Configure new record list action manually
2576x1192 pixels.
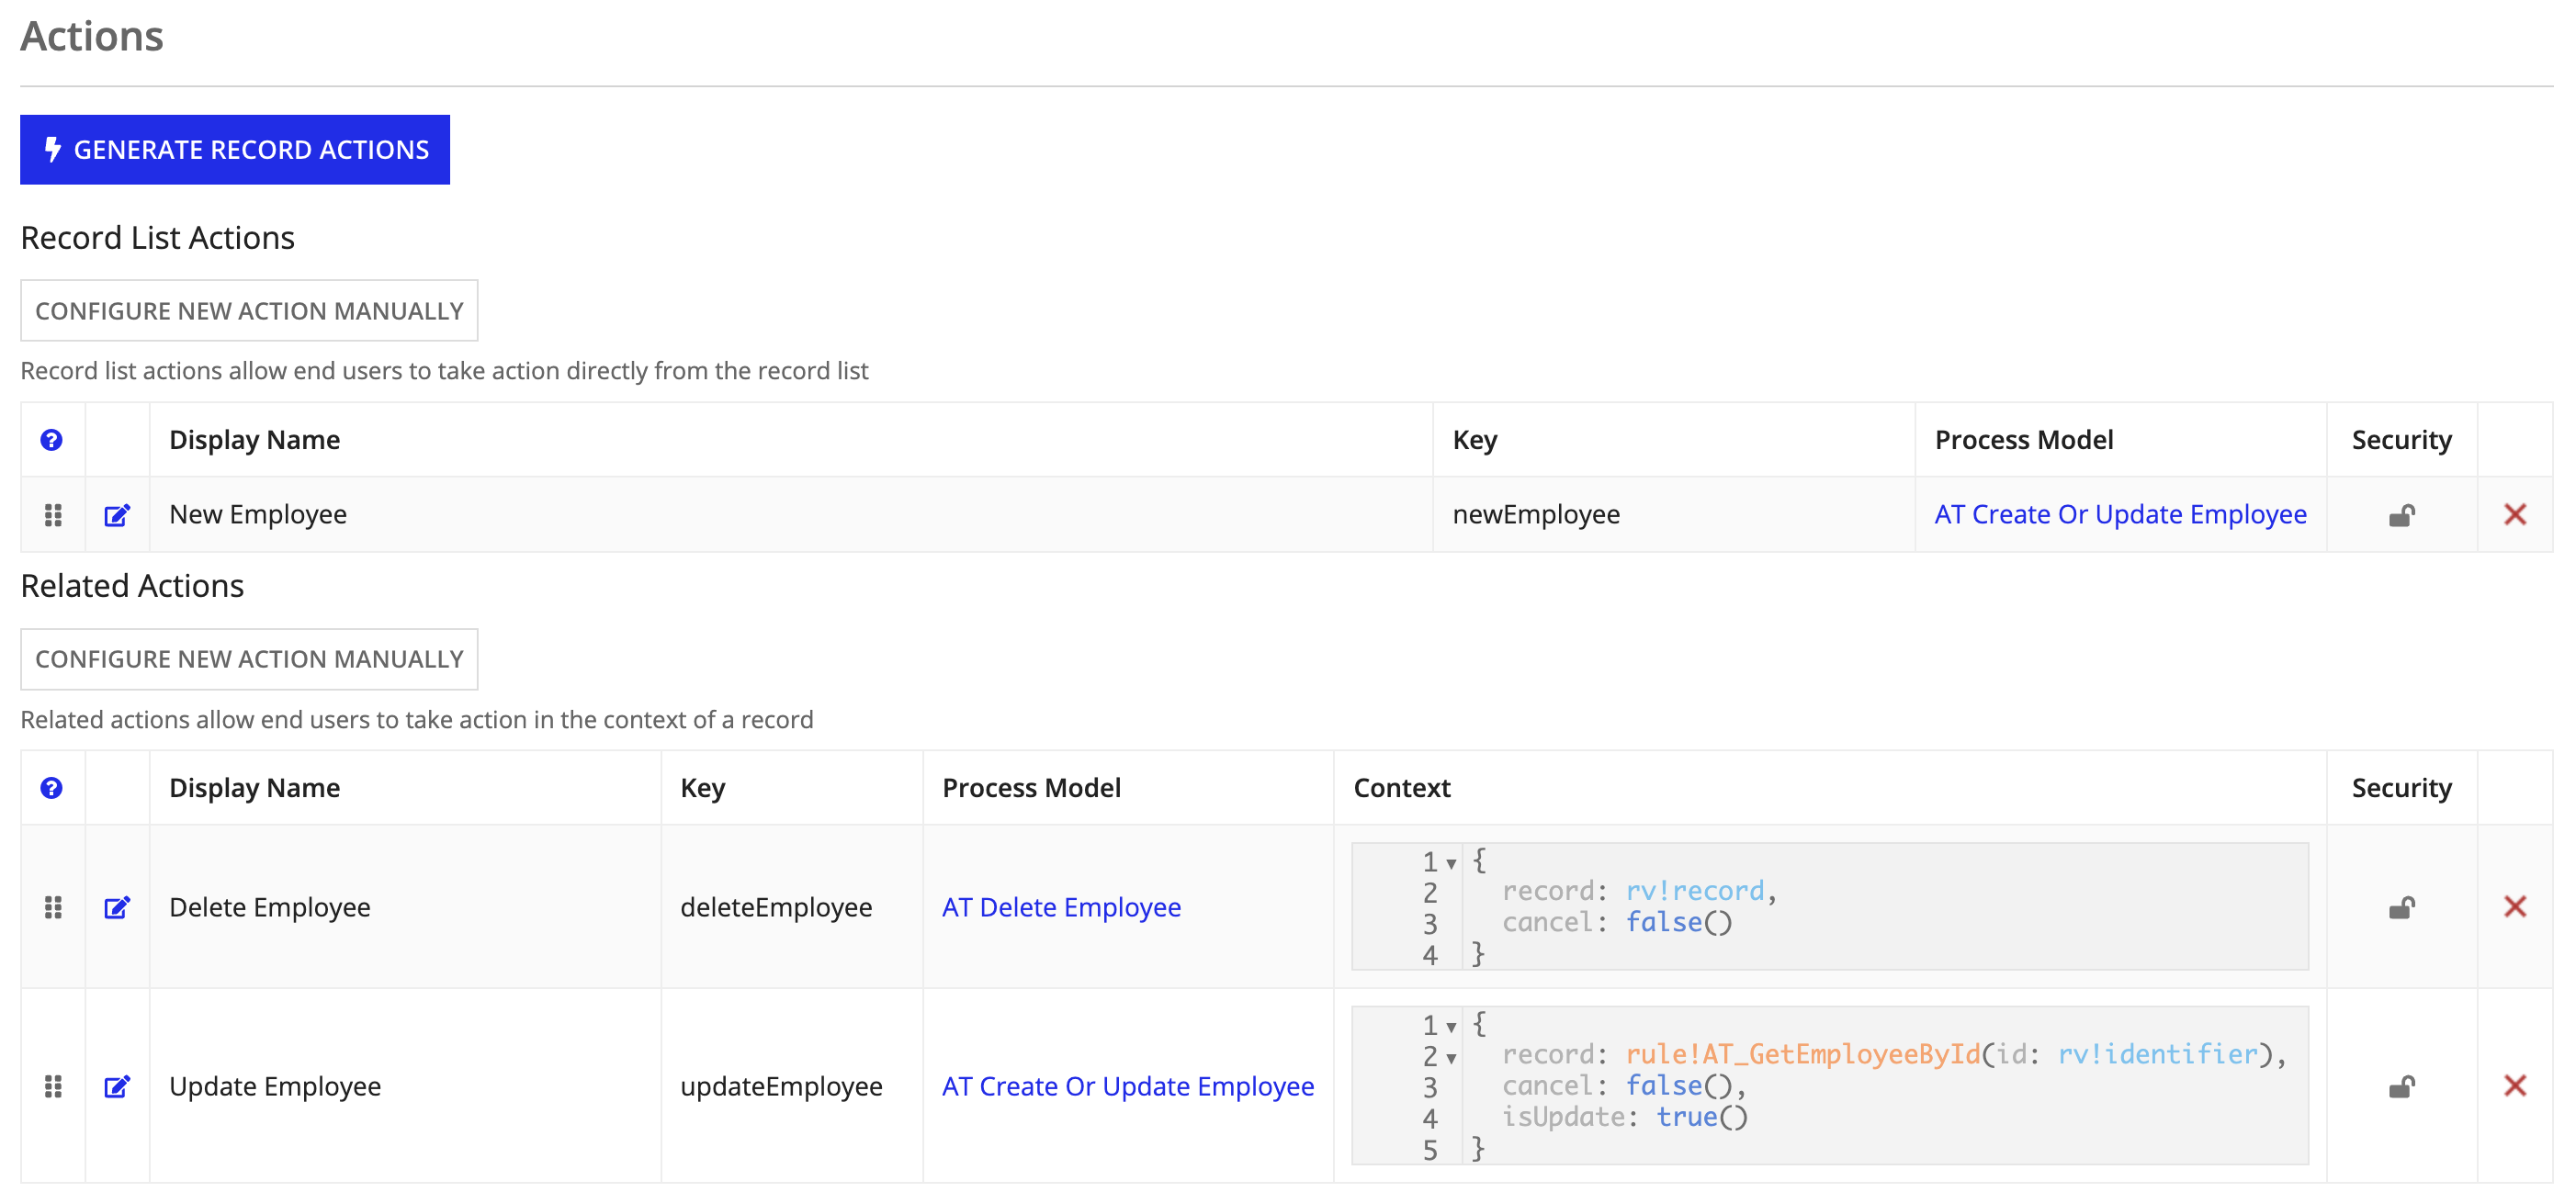point(249,311)
